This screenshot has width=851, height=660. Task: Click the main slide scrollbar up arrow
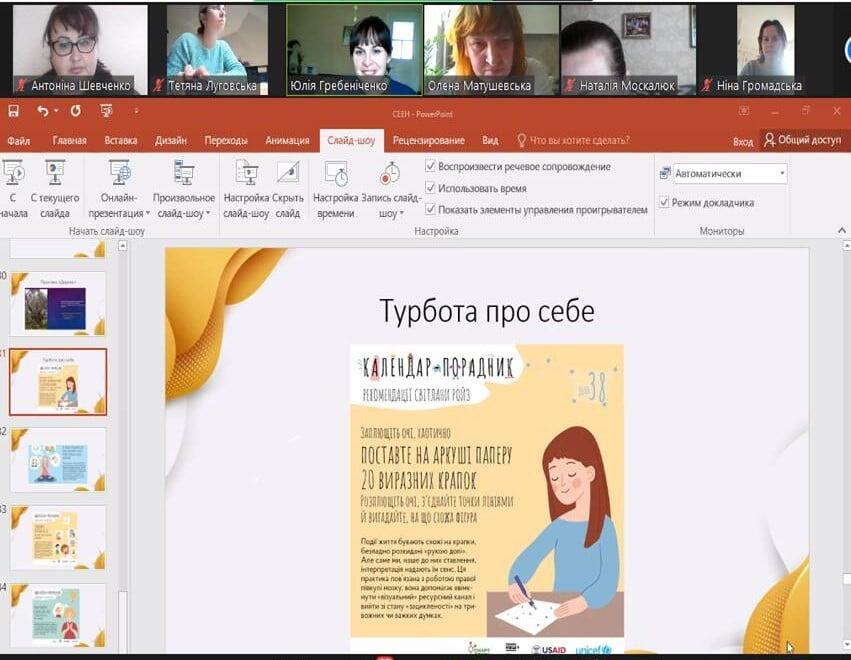coord(846,246)
